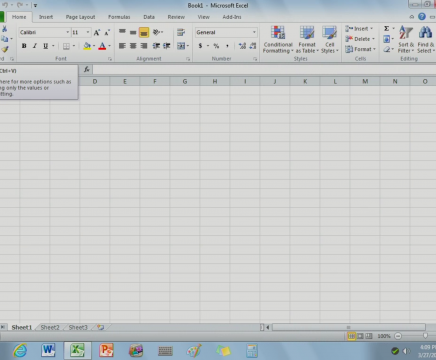Toggle Italic formatting

tap(34, 46)
